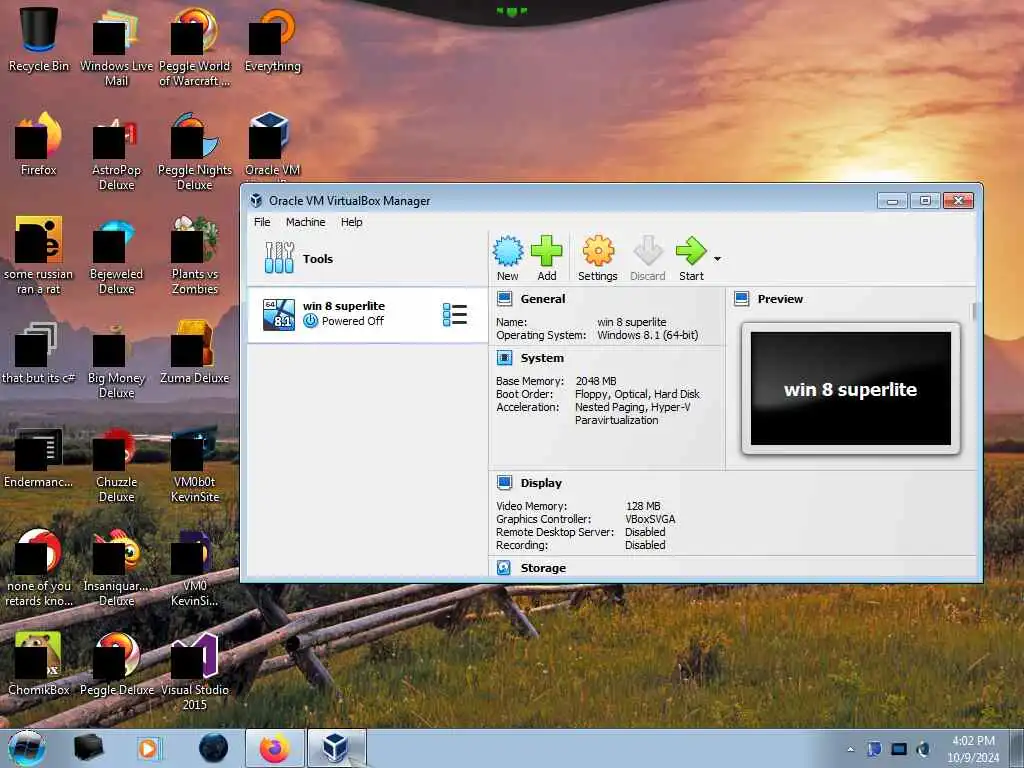Open machine Settings gear icon
Image resolution: width=1024 pixels, height=768 pixels.
[x=598, y=259]
